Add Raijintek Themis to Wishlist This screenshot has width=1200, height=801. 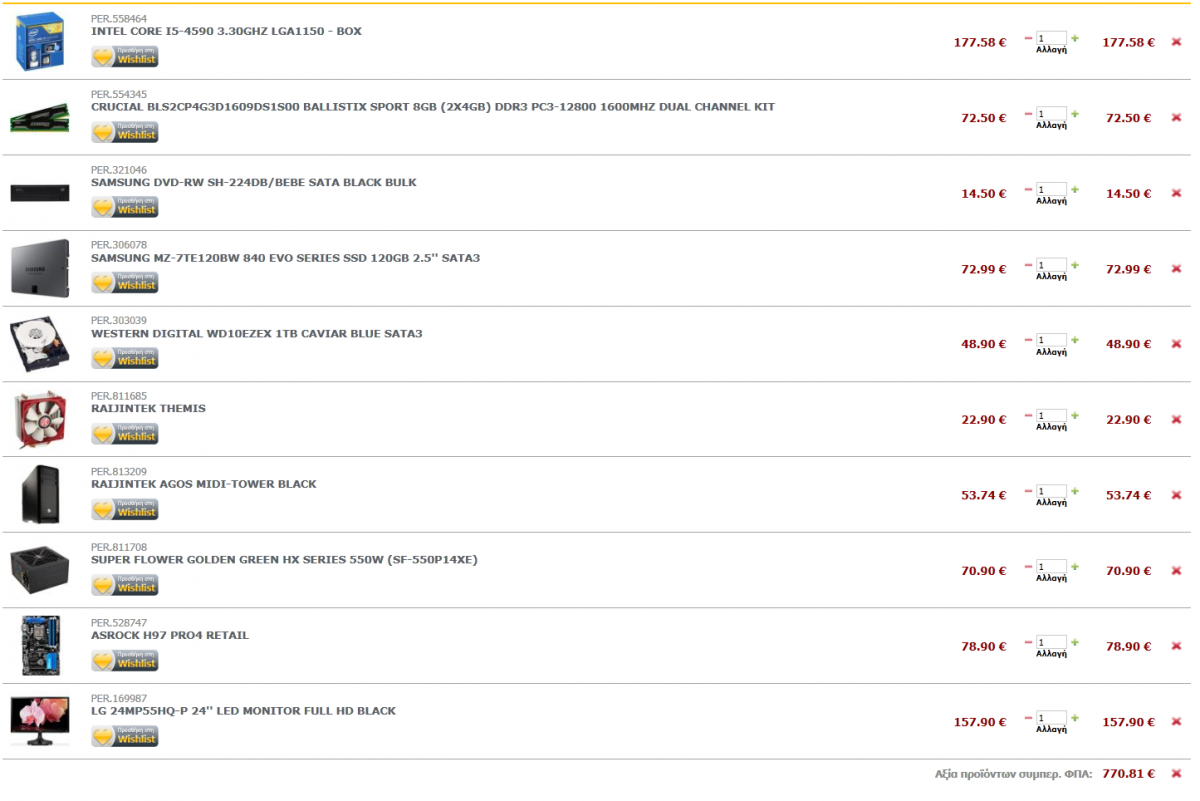(x=125, y=434)
